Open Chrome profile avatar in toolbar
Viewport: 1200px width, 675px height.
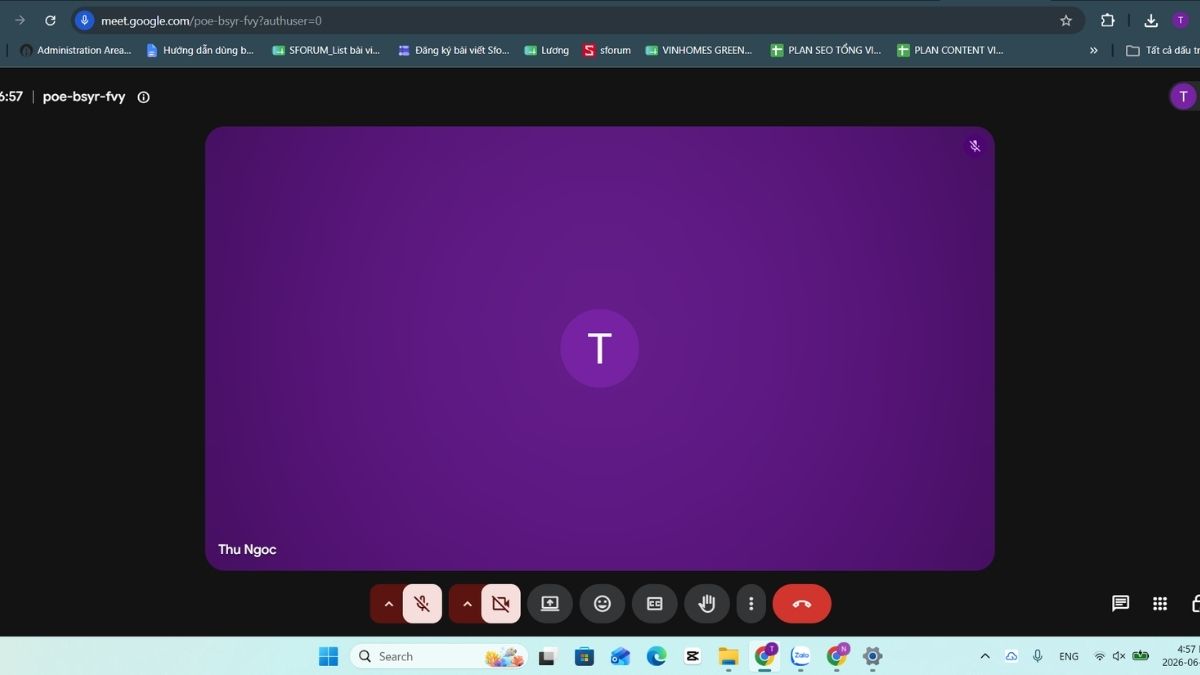pyautogui.click(x=1181, y=20)
